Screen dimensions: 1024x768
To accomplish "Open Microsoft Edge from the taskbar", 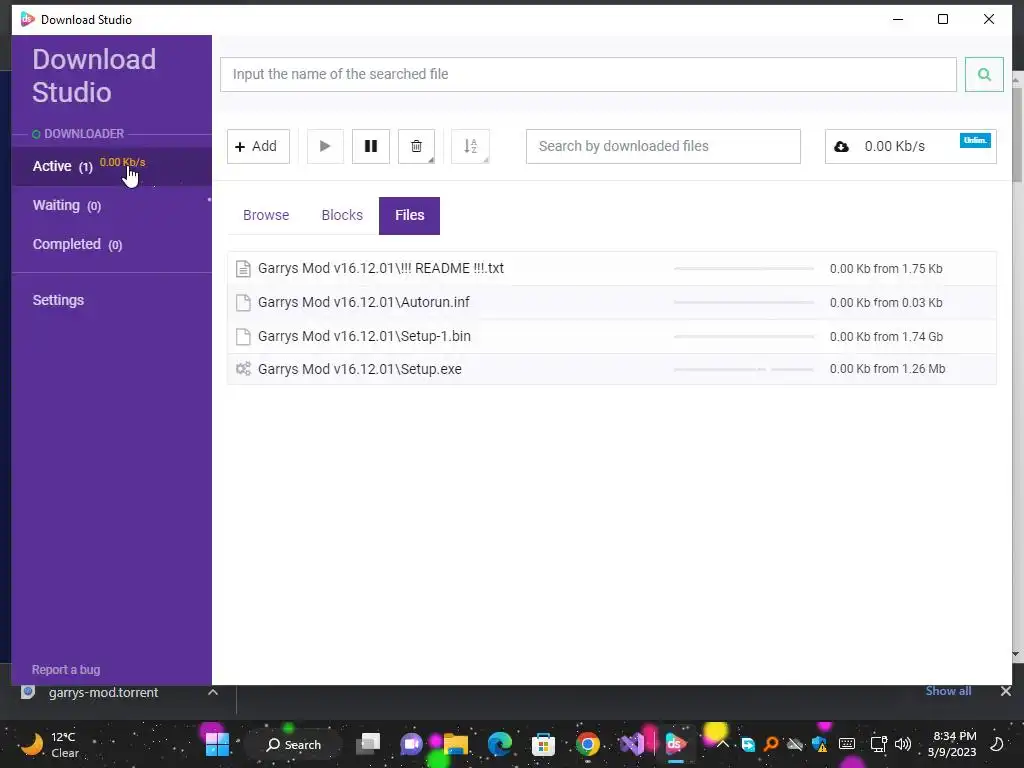I will 500,744.
